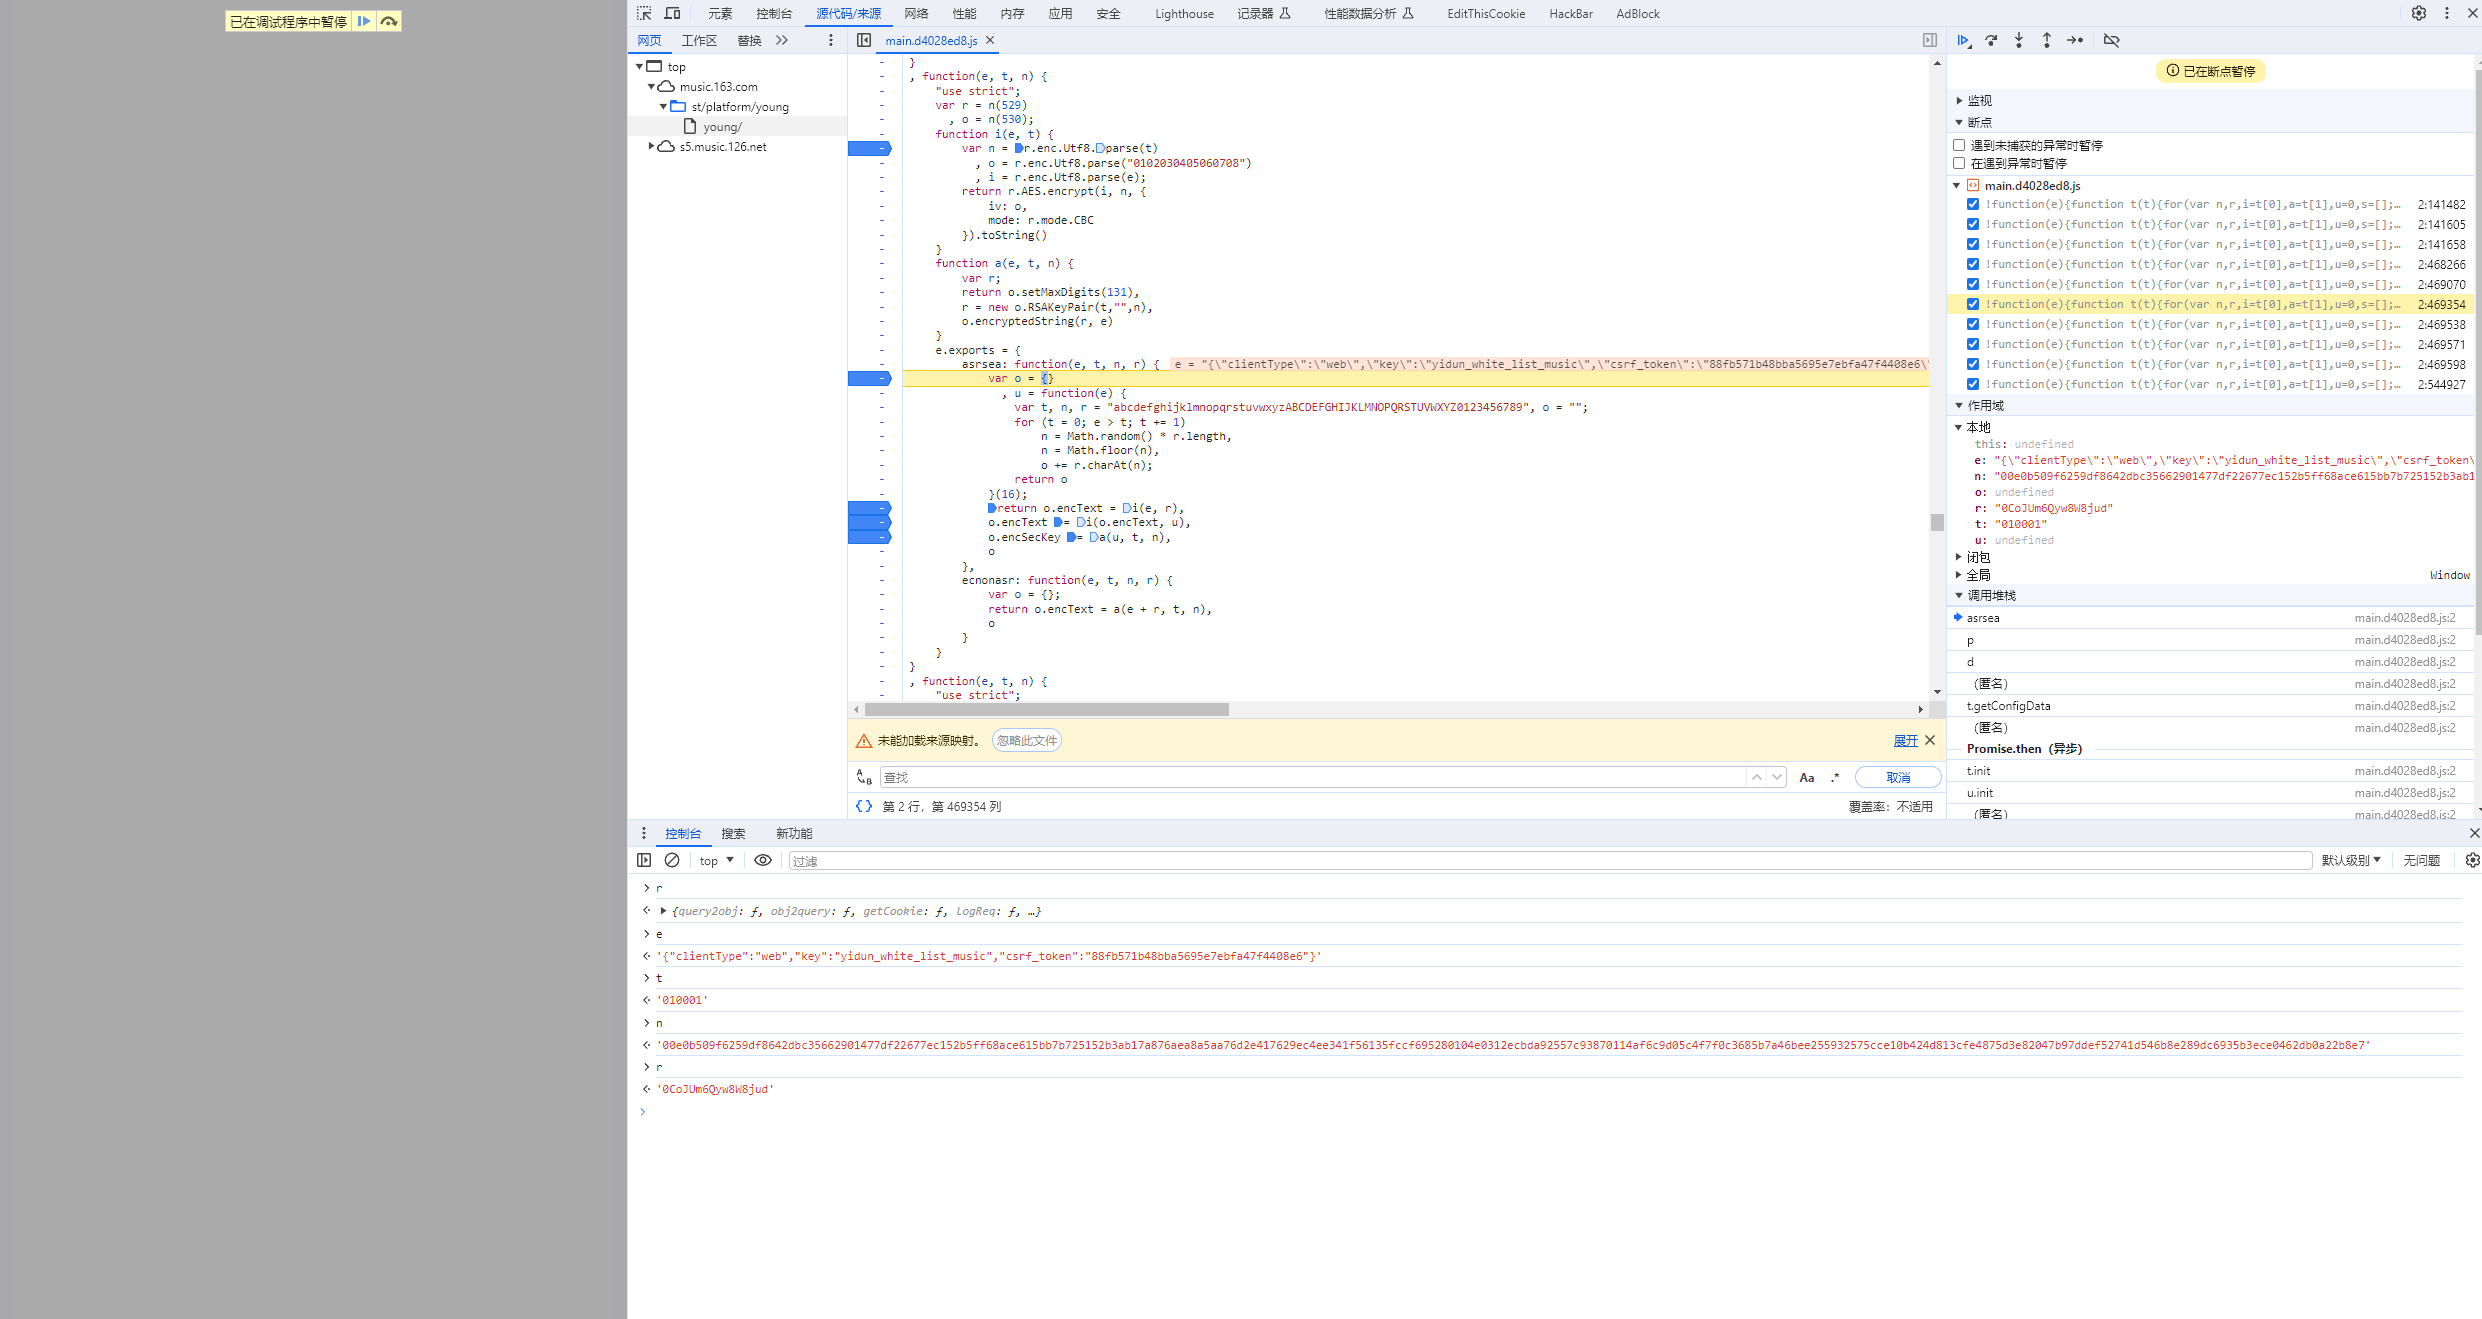Click the step out of function icon

(x=2047, y=40)
